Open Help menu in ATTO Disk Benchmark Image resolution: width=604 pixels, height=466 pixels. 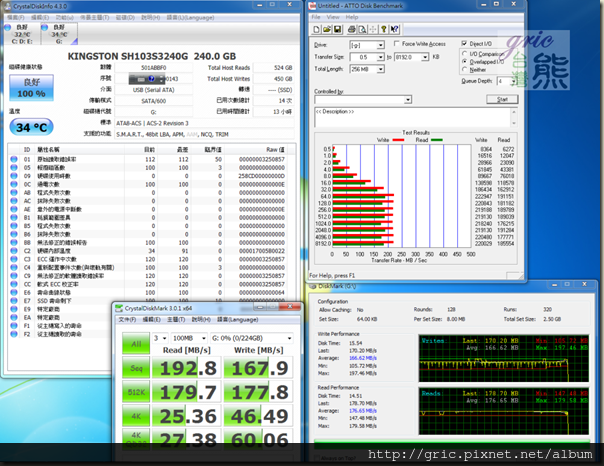[352, 17]
